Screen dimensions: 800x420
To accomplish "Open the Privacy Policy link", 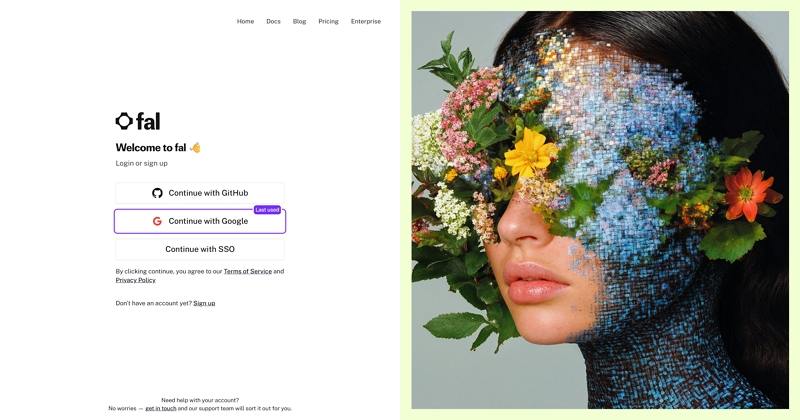I will point(136,280).
